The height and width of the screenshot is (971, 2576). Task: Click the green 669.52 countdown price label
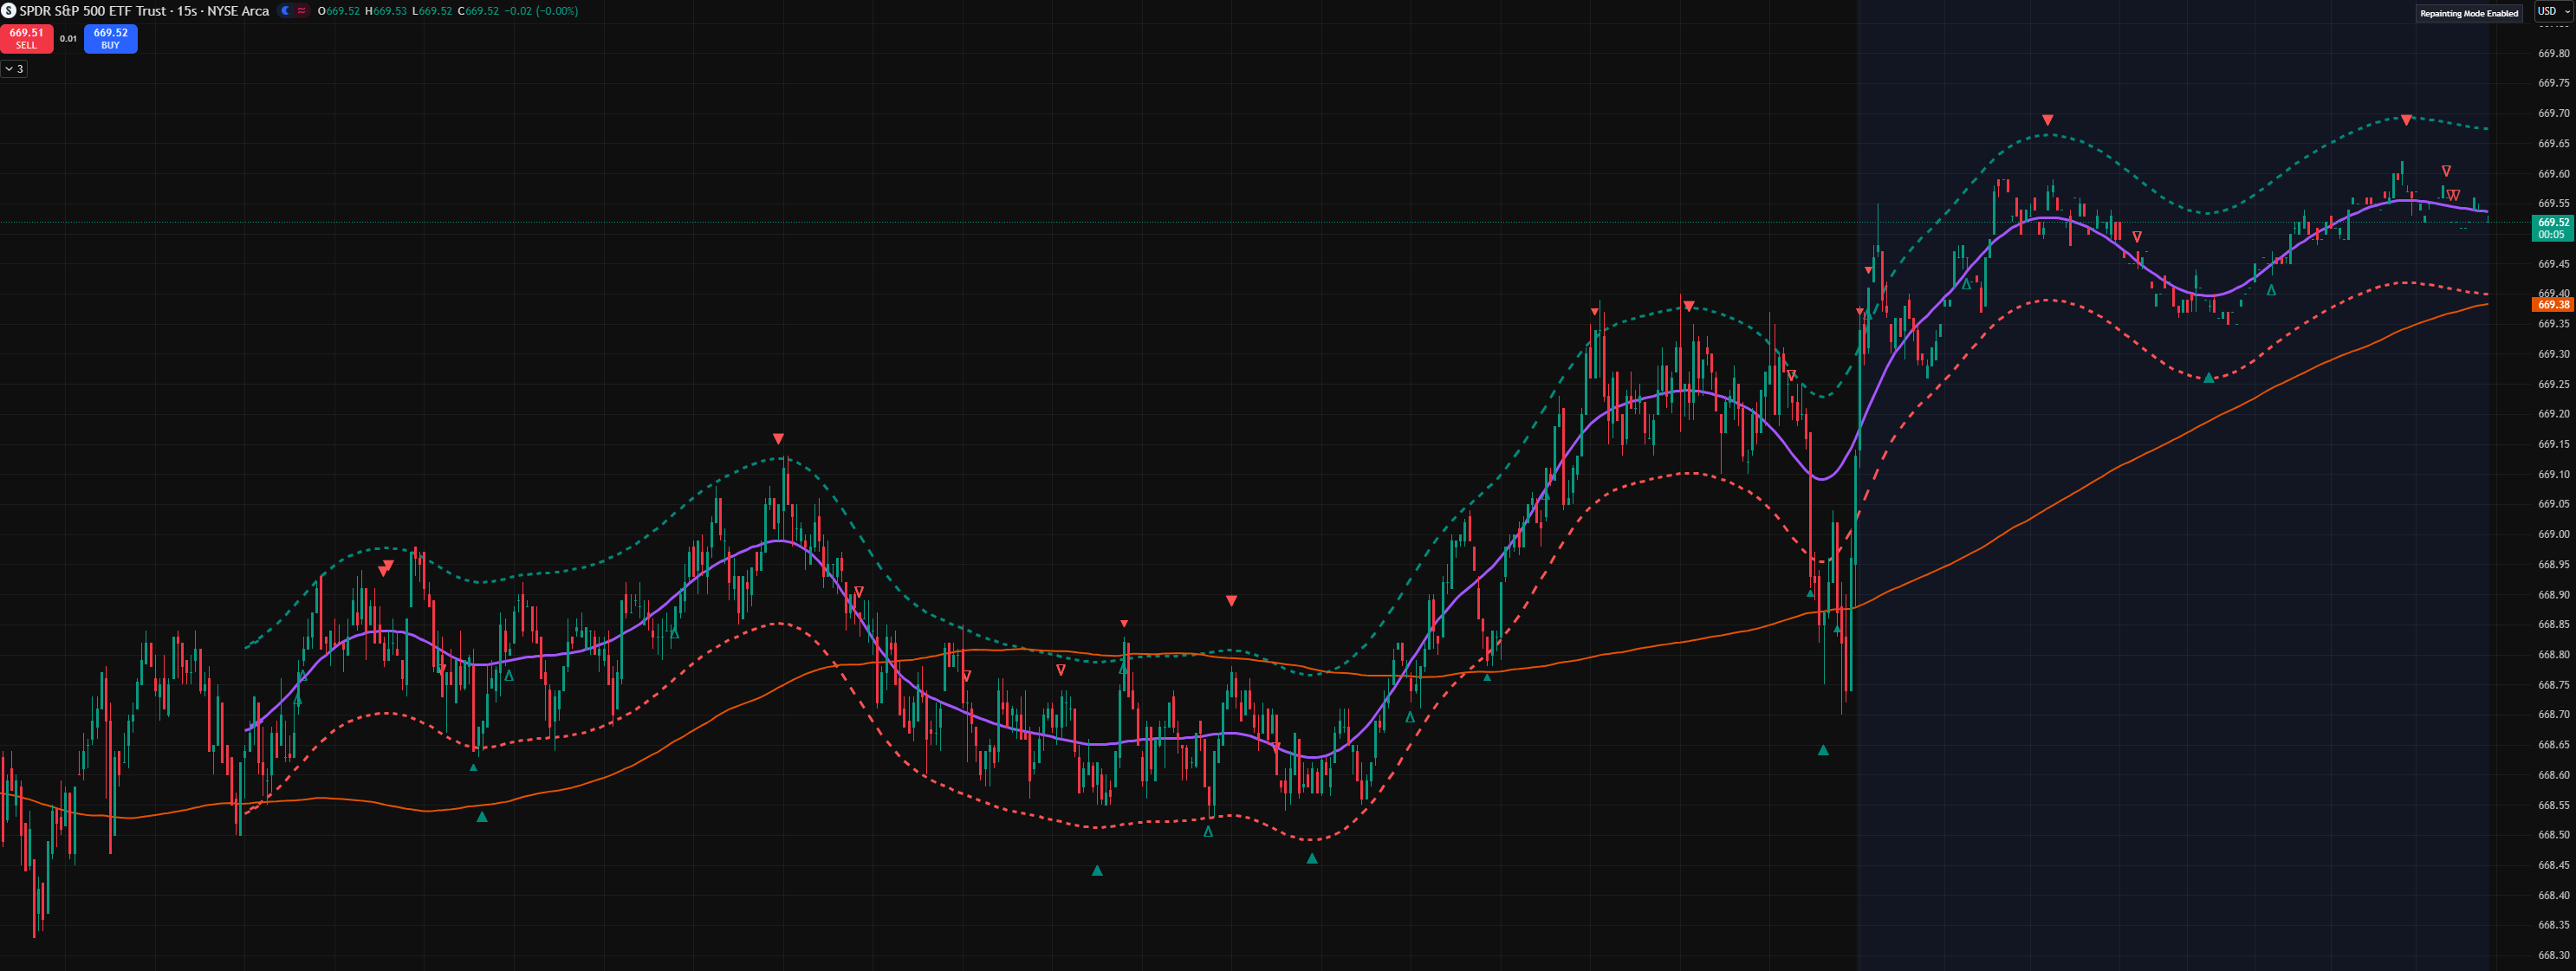2552,228
